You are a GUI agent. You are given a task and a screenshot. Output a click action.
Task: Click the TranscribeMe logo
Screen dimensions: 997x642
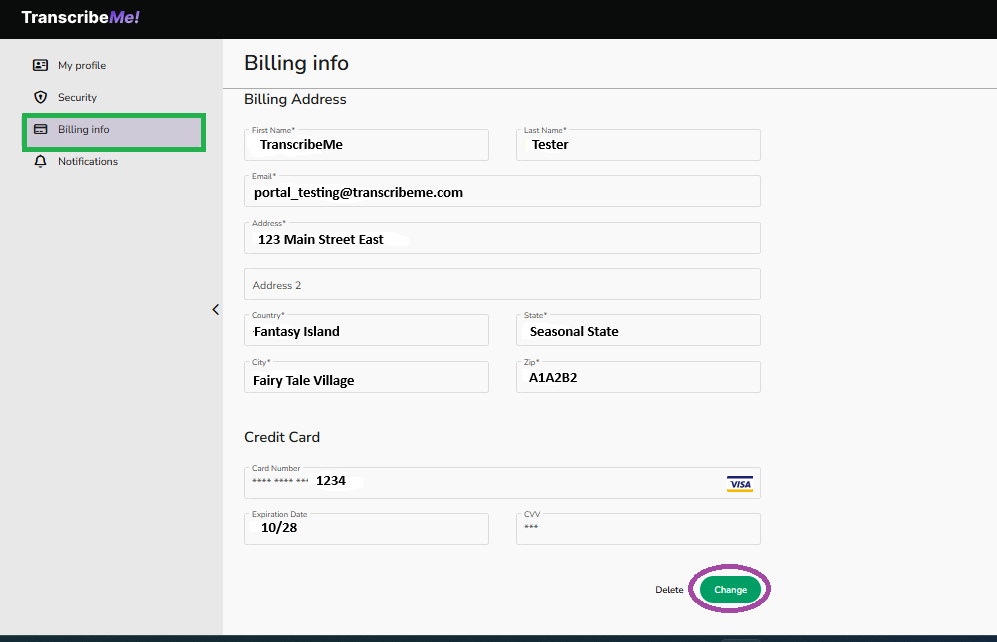[80, 17]
